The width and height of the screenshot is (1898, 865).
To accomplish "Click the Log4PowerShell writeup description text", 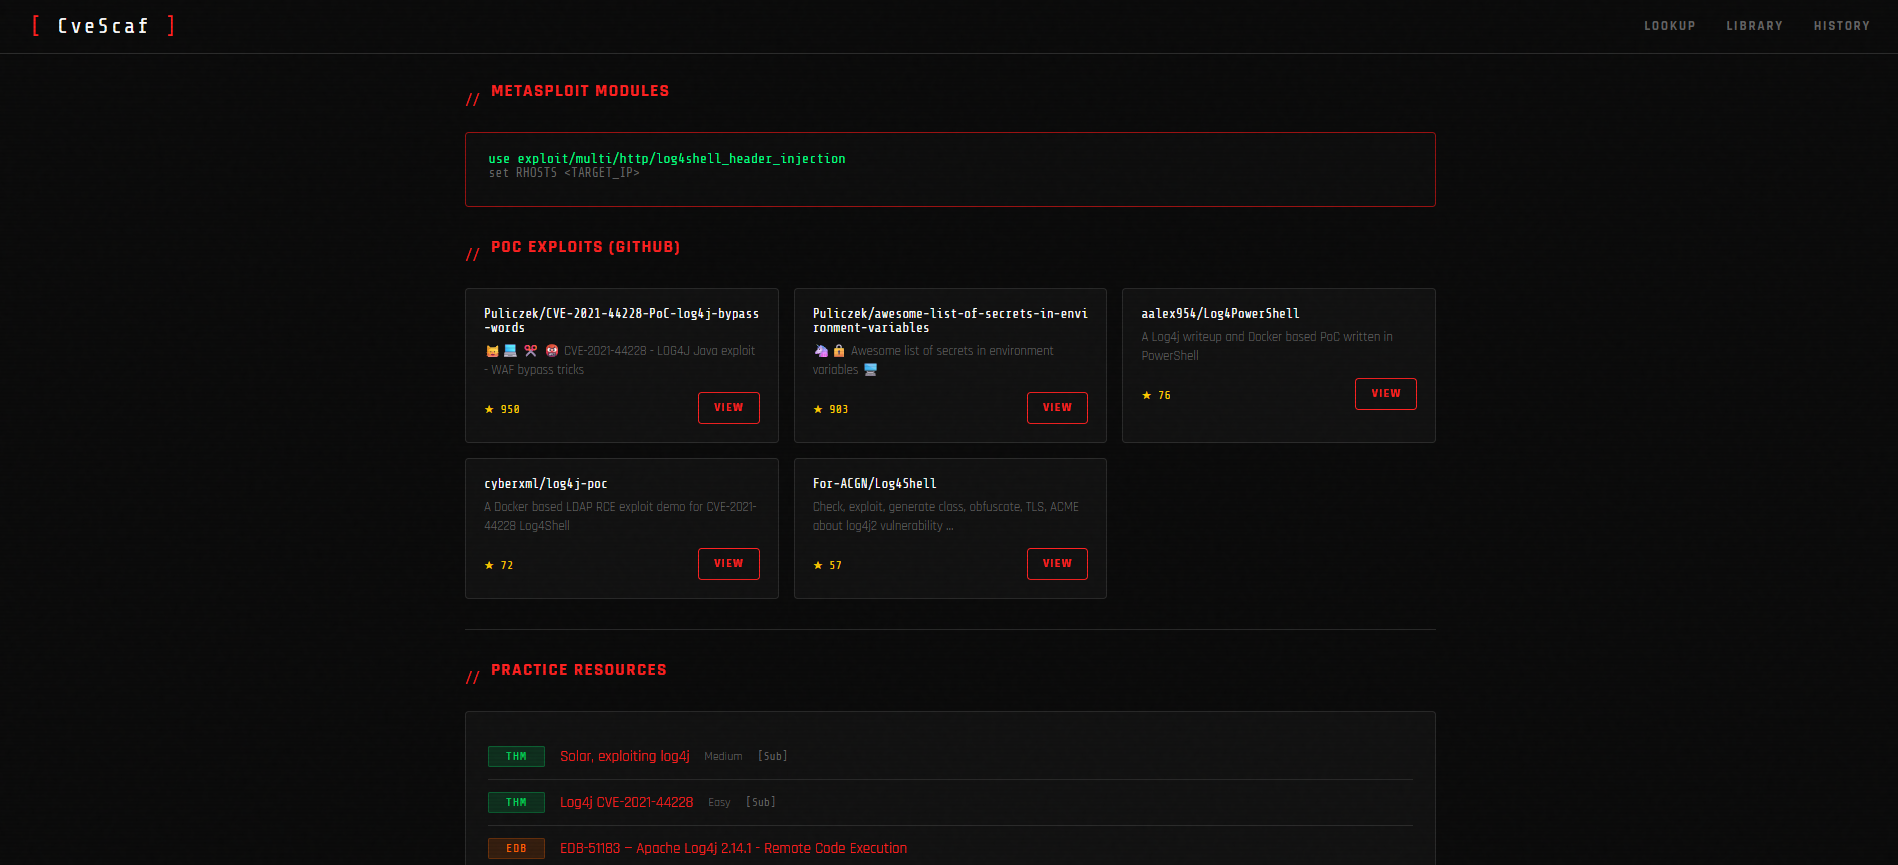I will tap(1267, 346).
